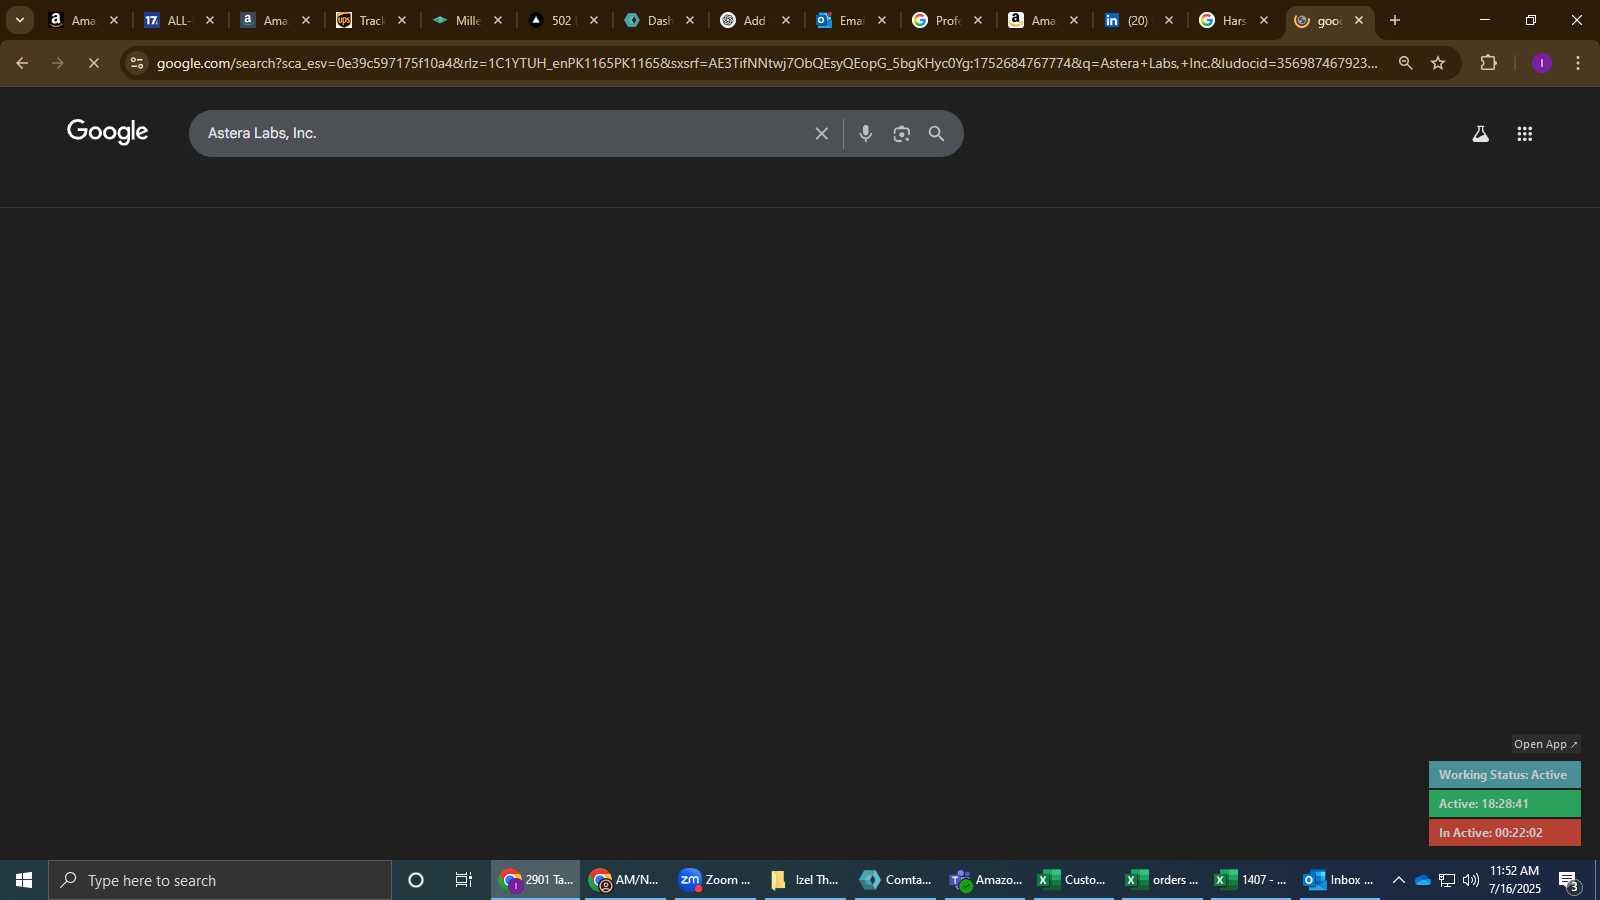Image resolution: width=1600 pixels, height=900 pixels.
Task: Open a new browser tab
Action: pos(1395,20)
